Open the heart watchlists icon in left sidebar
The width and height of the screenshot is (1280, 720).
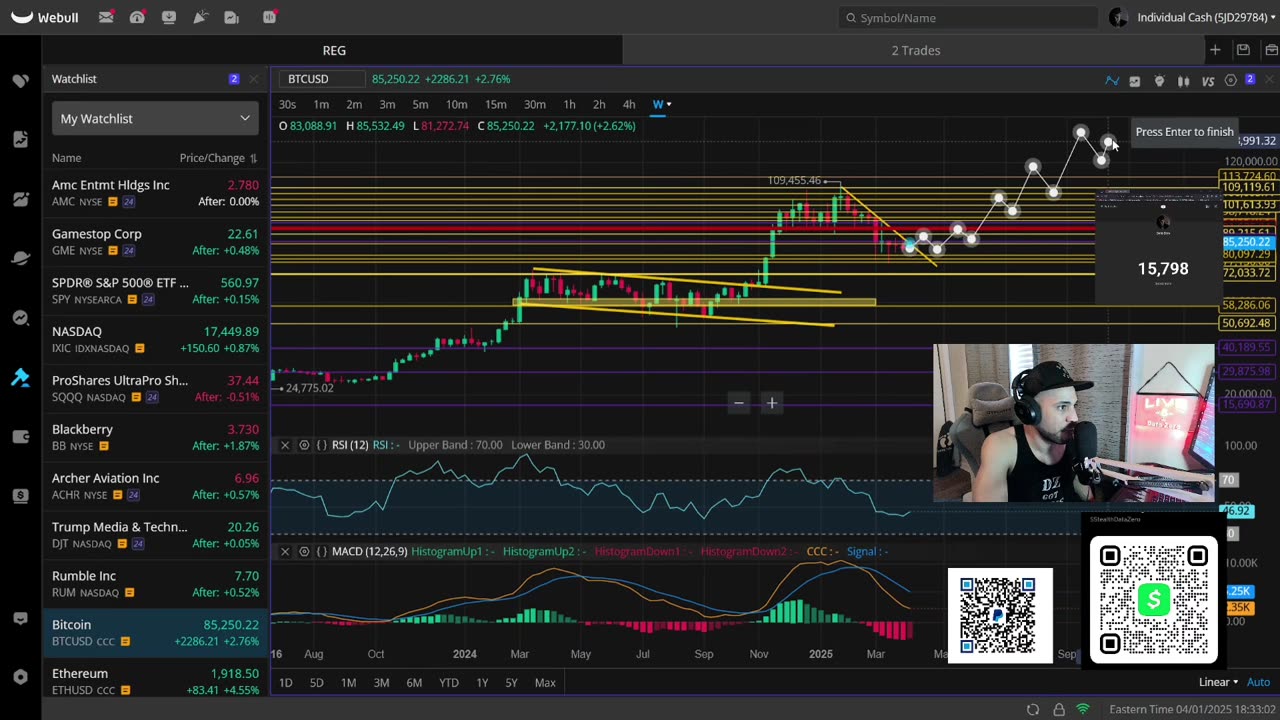click(x=20, y=80)
